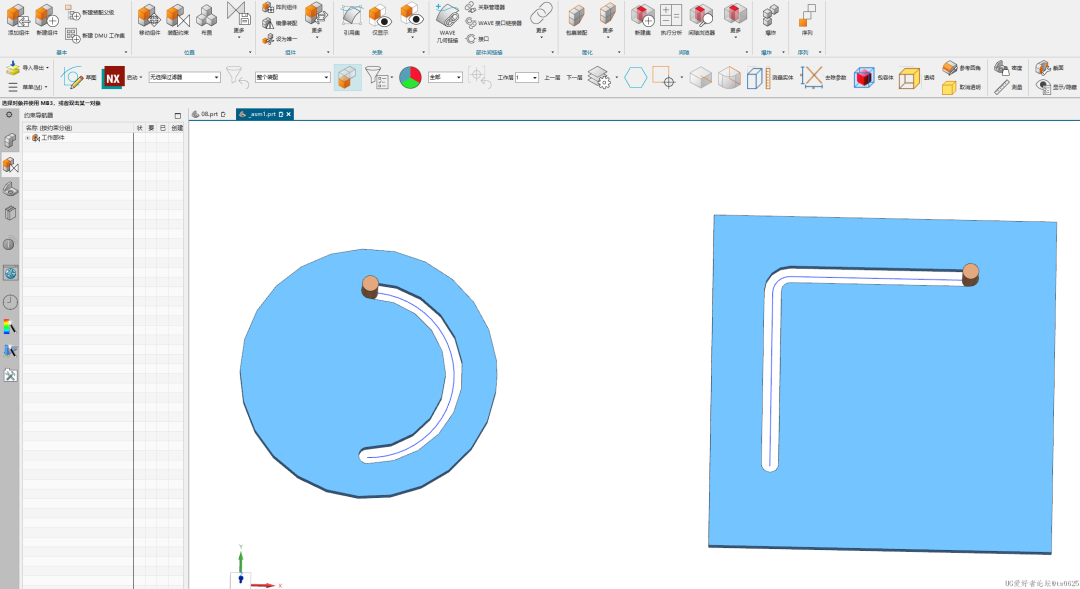
Task: Toggle the 显示/隐藏 visibility button
Action: (x=1043, y=87)
